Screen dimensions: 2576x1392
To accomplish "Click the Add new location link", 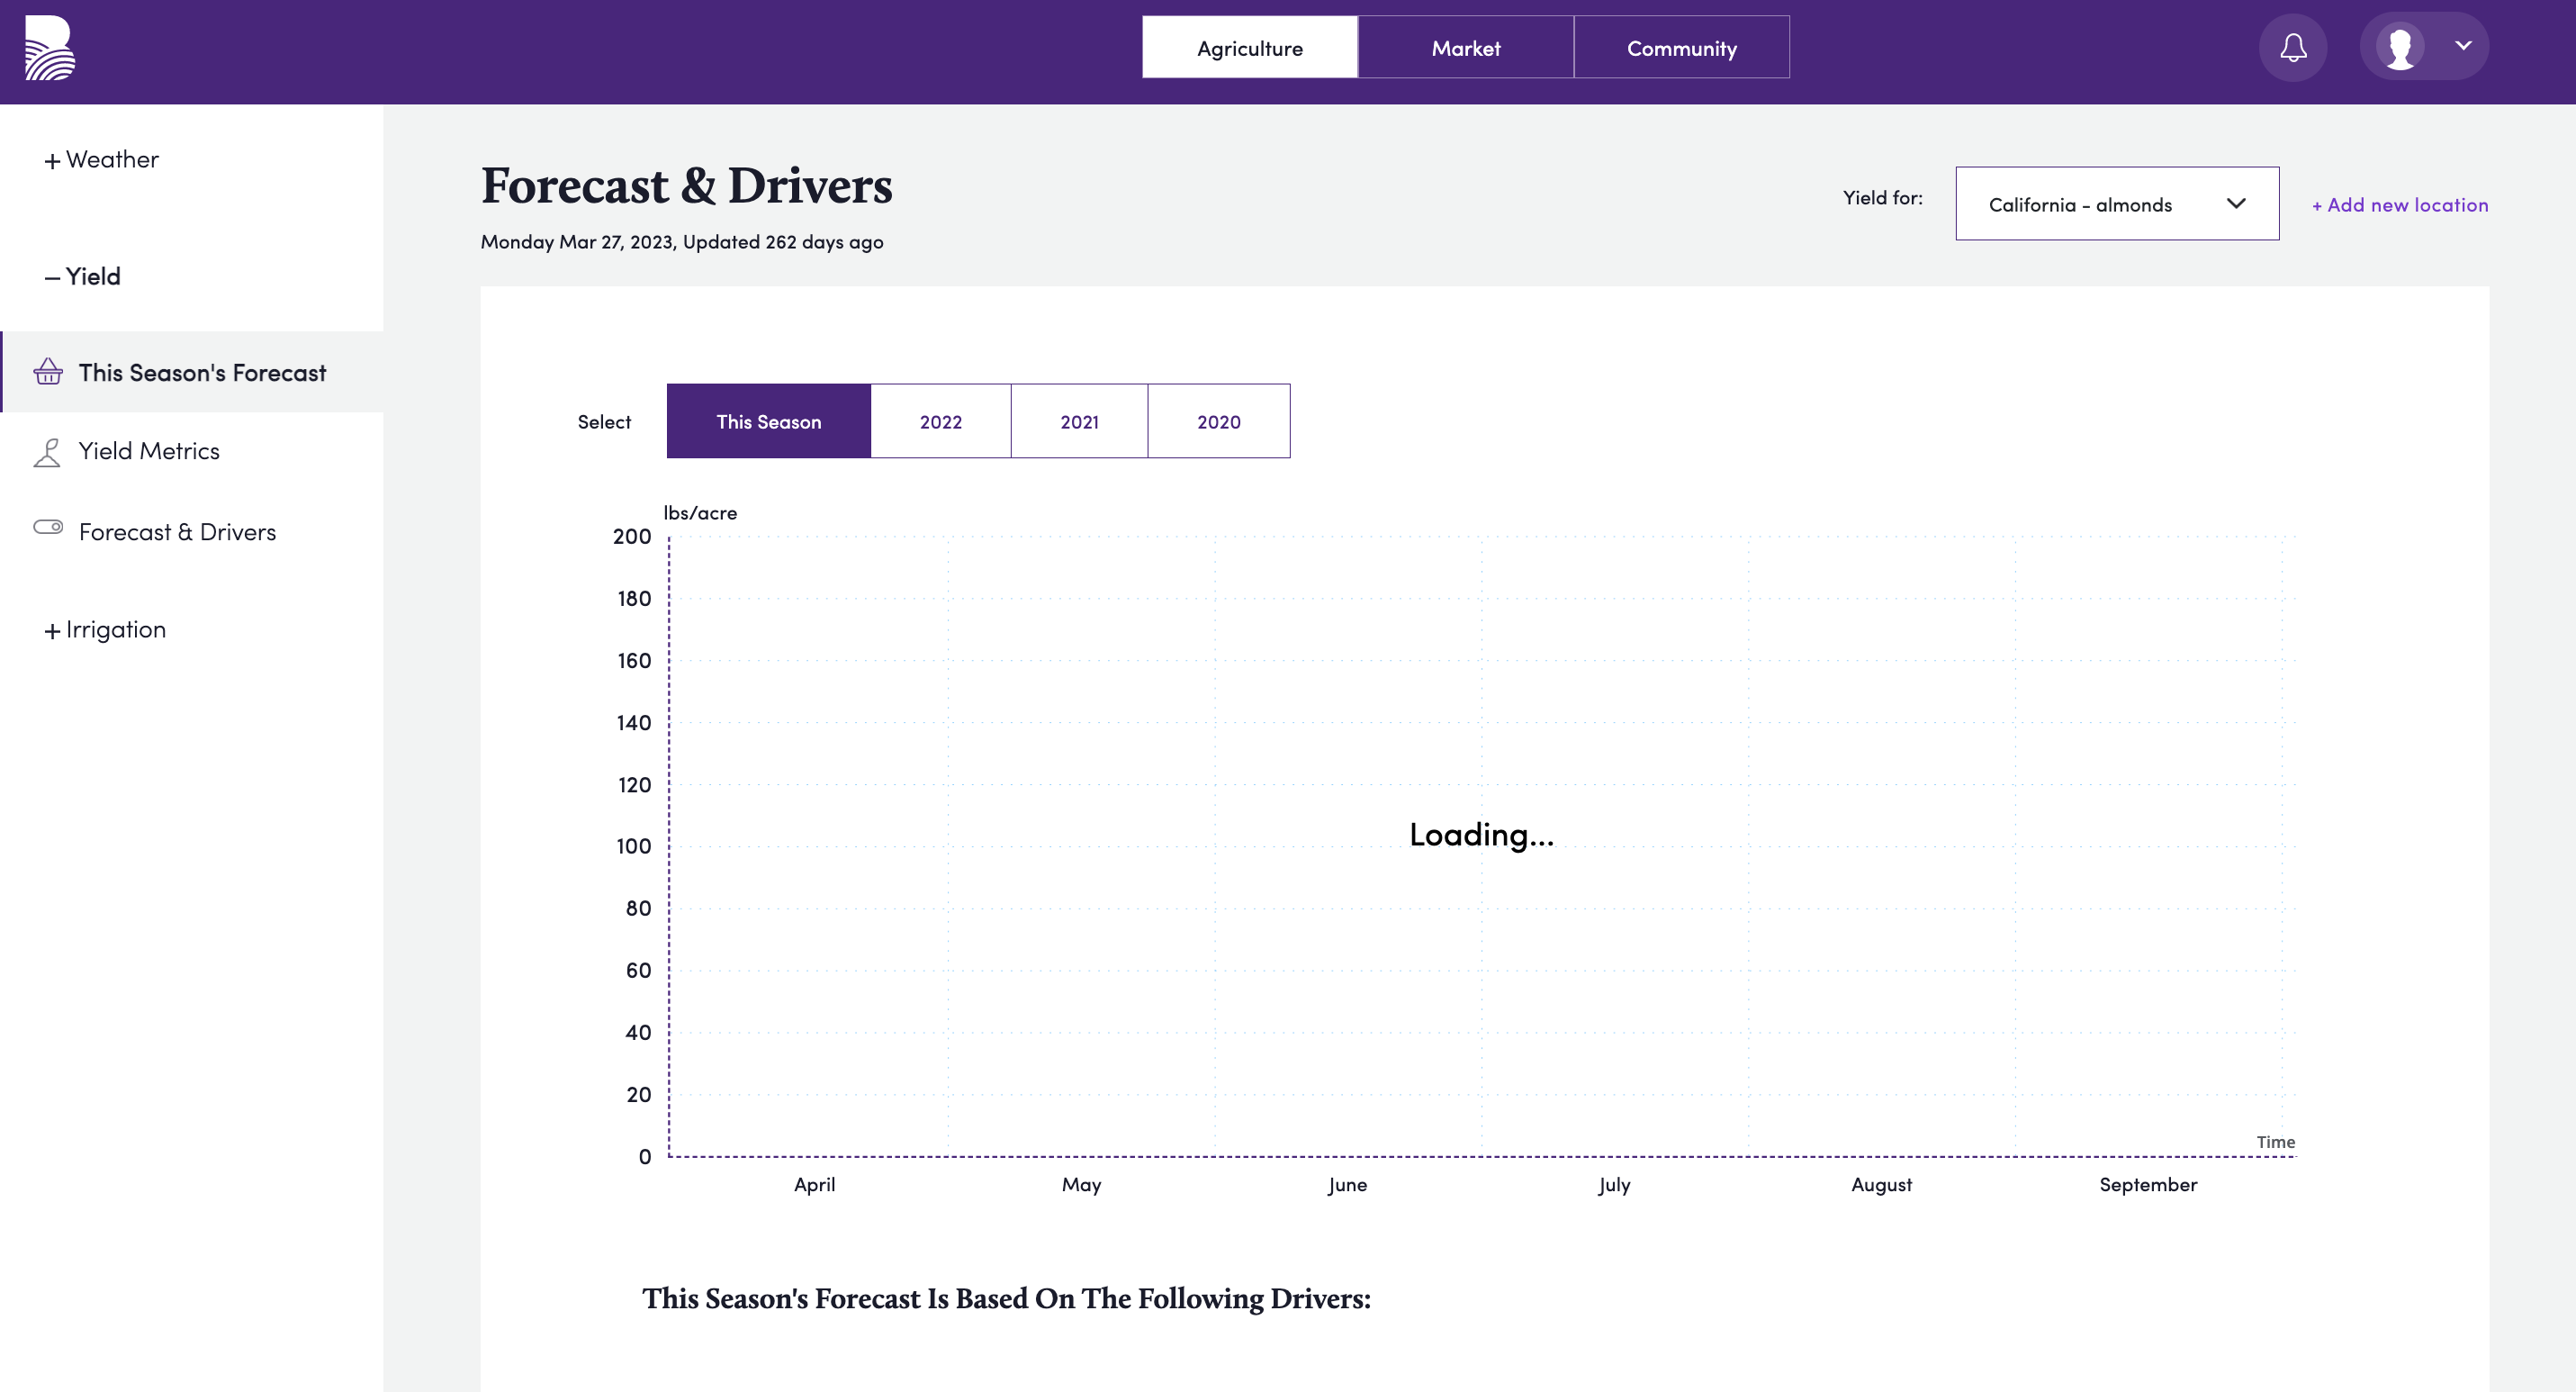I will tap(2398, 203).
